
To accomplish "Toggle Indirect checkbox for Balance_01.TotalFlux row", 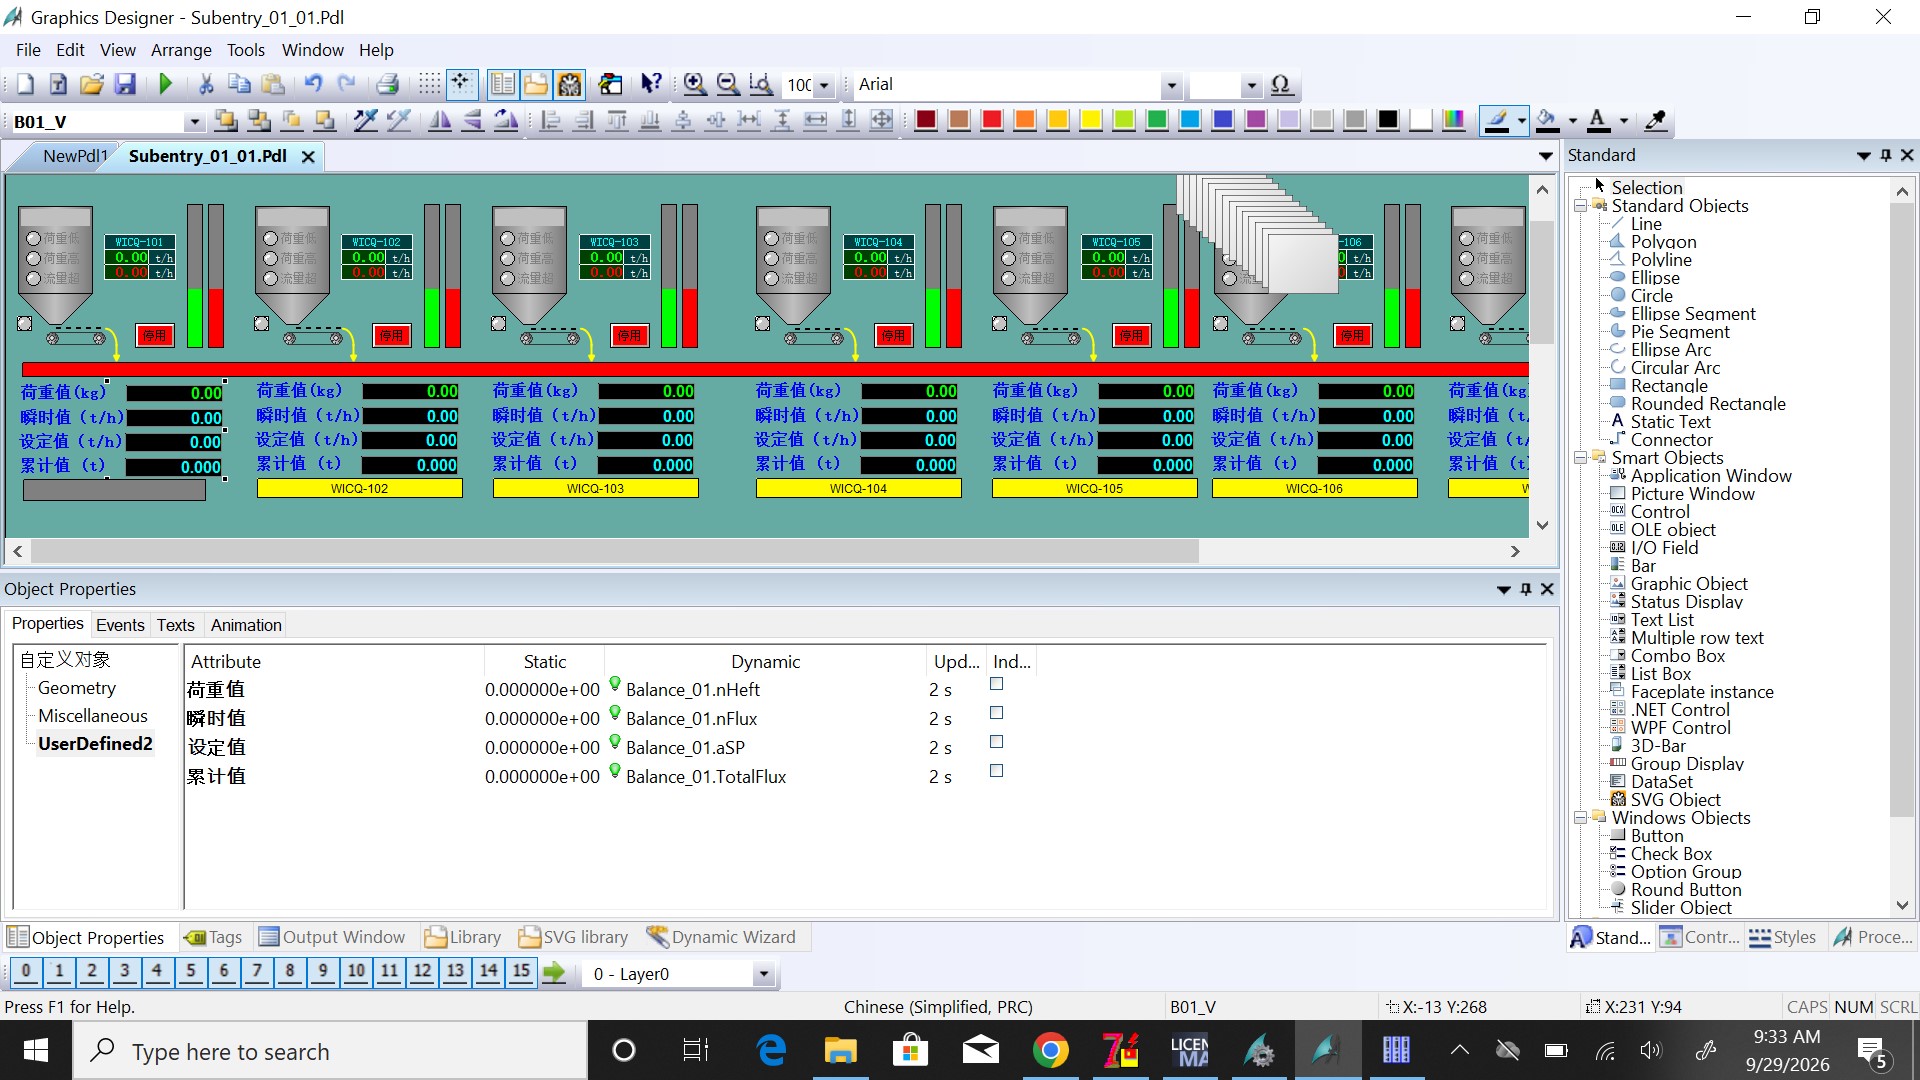I will coord(996,771).
